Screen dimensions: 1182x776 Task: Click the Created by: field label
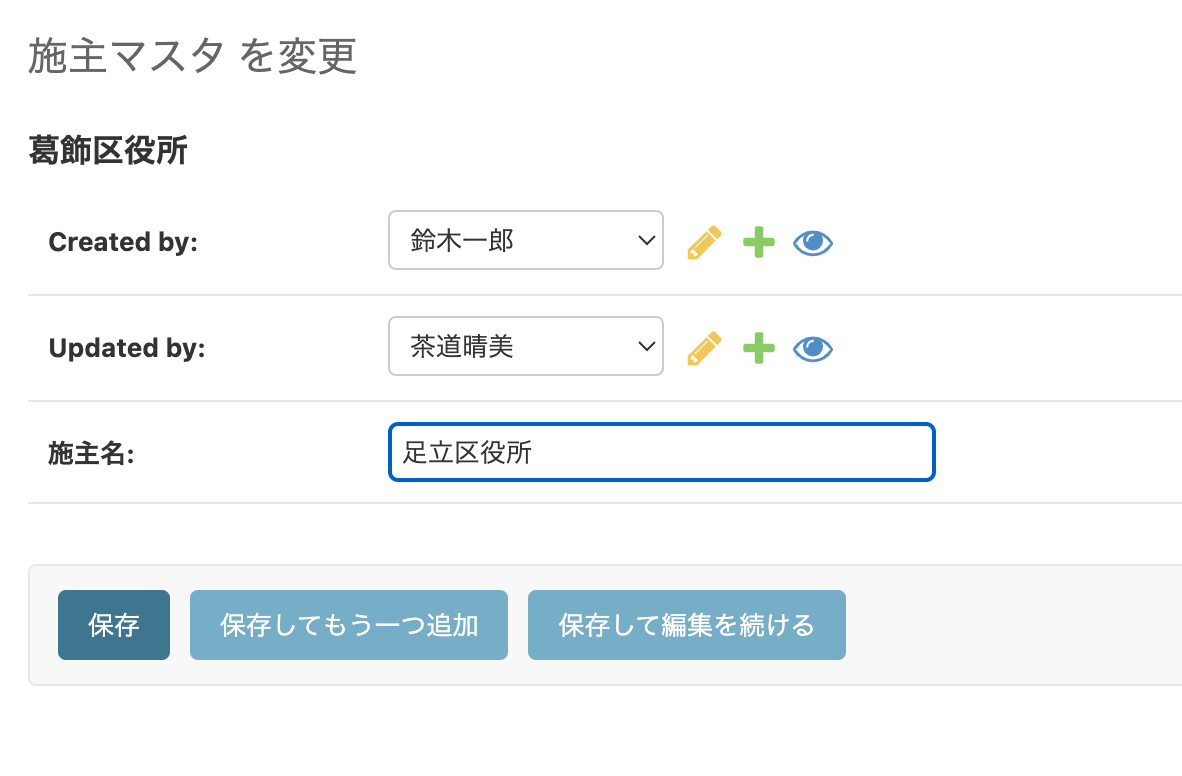click(123, 242)
